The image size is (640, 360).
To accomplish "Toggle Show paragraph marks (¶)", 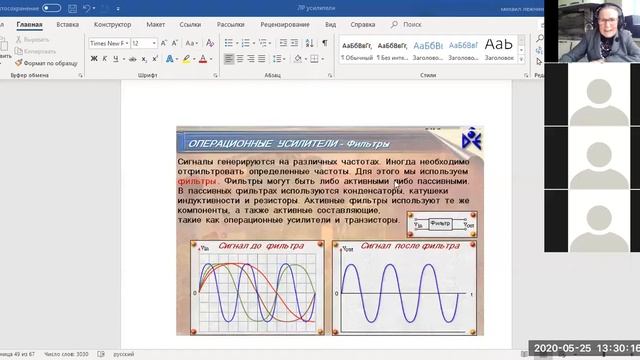I will click(325, 43).
